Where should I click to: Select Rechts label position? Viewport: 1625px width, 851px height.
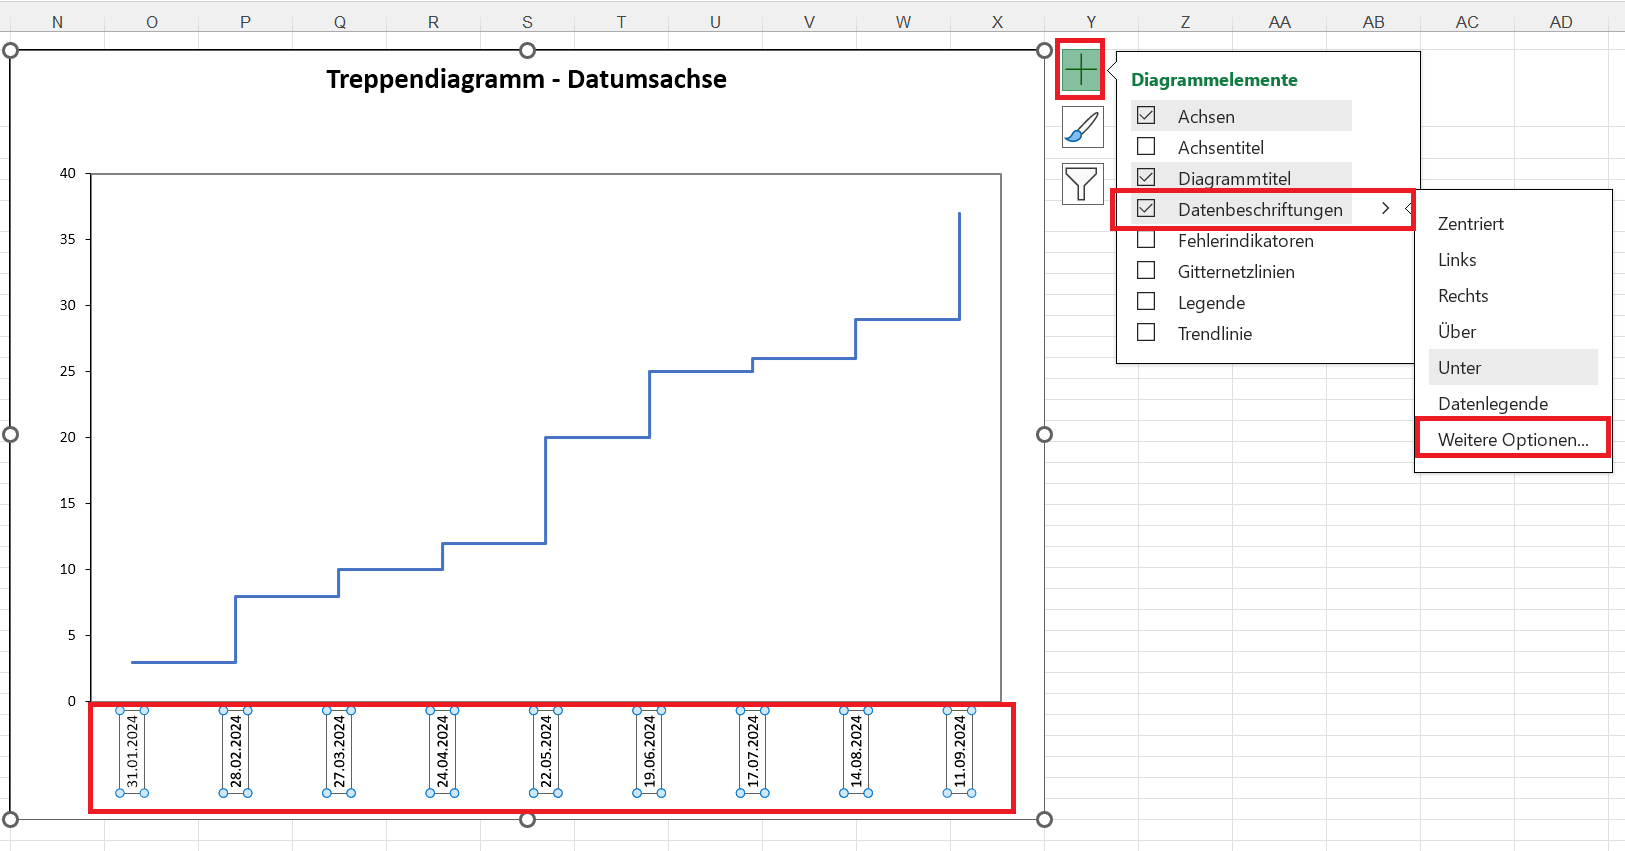coord(1463,296)
